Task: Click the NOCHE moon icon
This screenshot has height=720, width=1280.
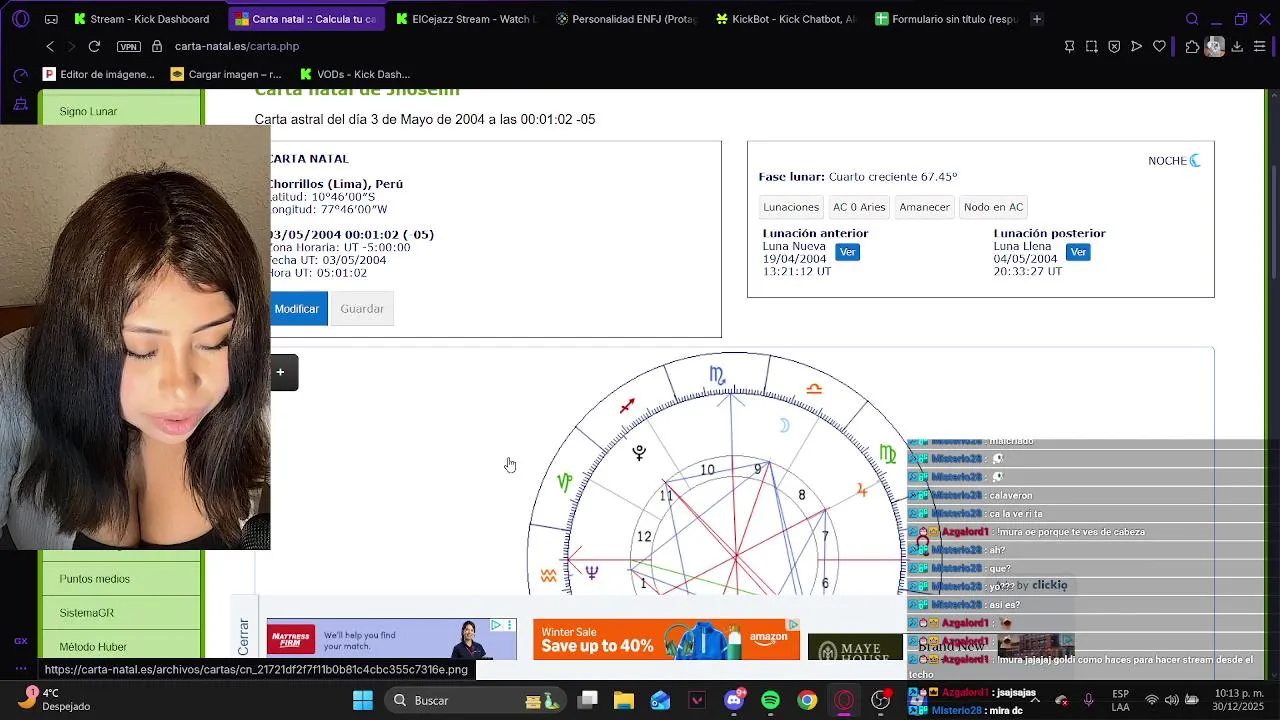Action: (1195, 160)
